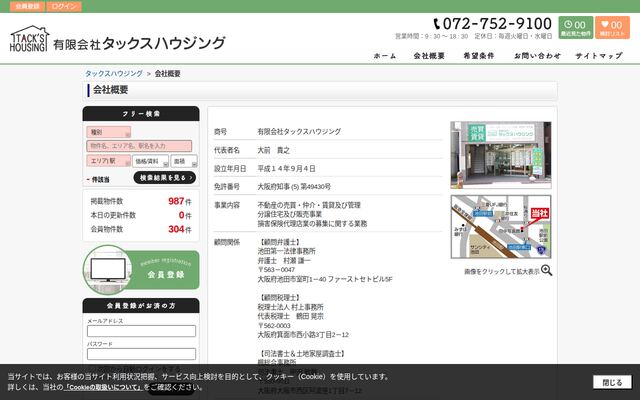Click 掲載物件数 count 987件
Screen dimensions: 640x400
click(180, 201)
